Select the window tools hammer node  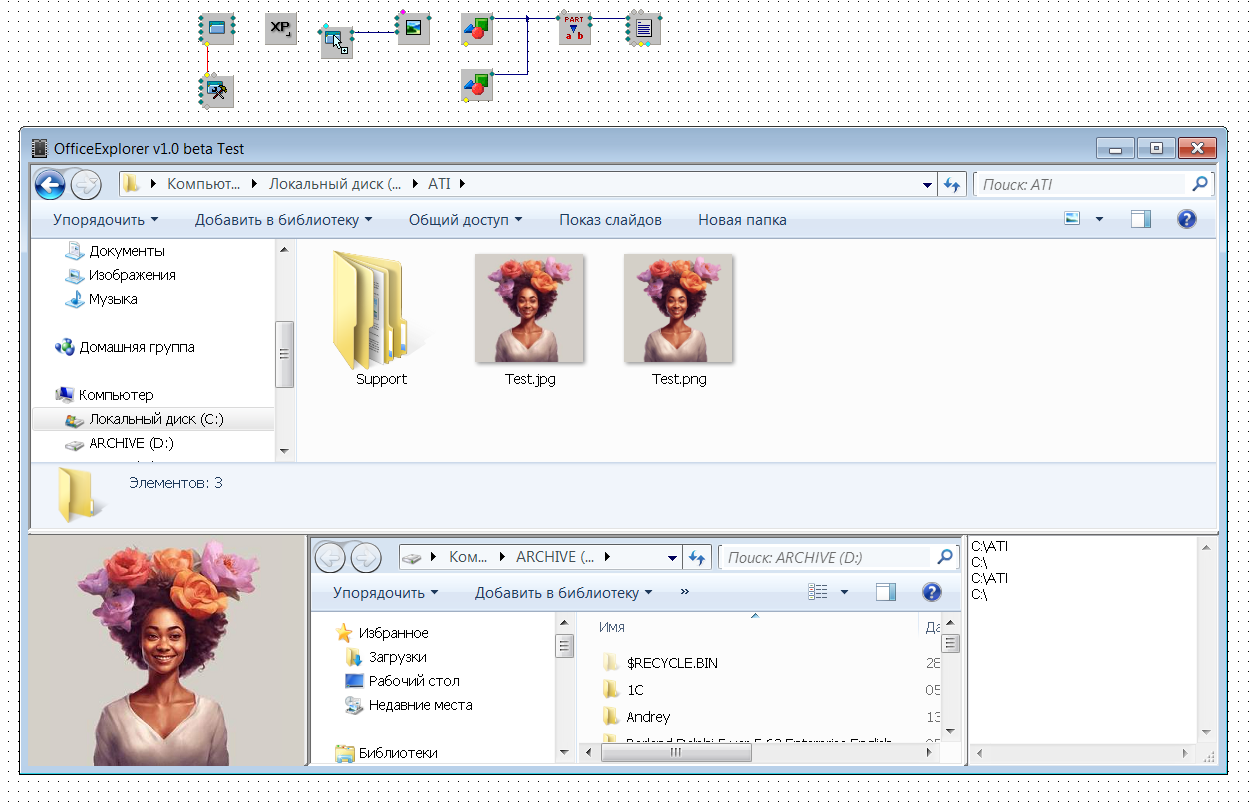point(216,91)
